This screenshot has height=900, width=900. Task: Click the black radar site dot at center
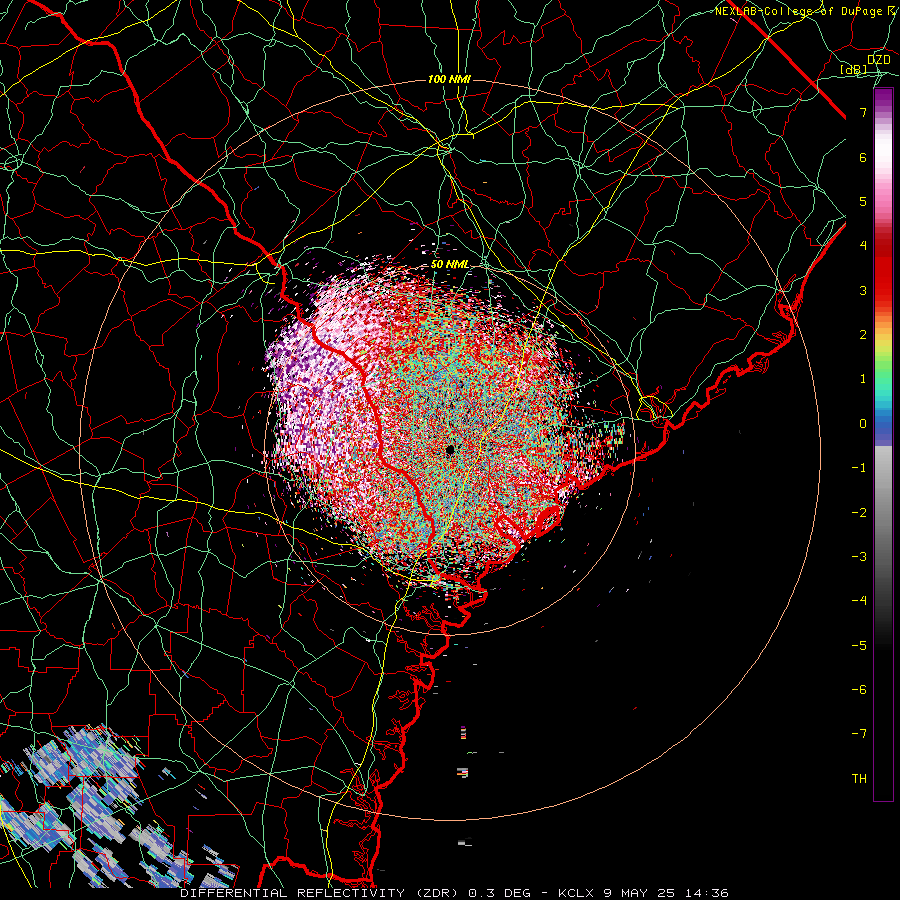(450, 450)
